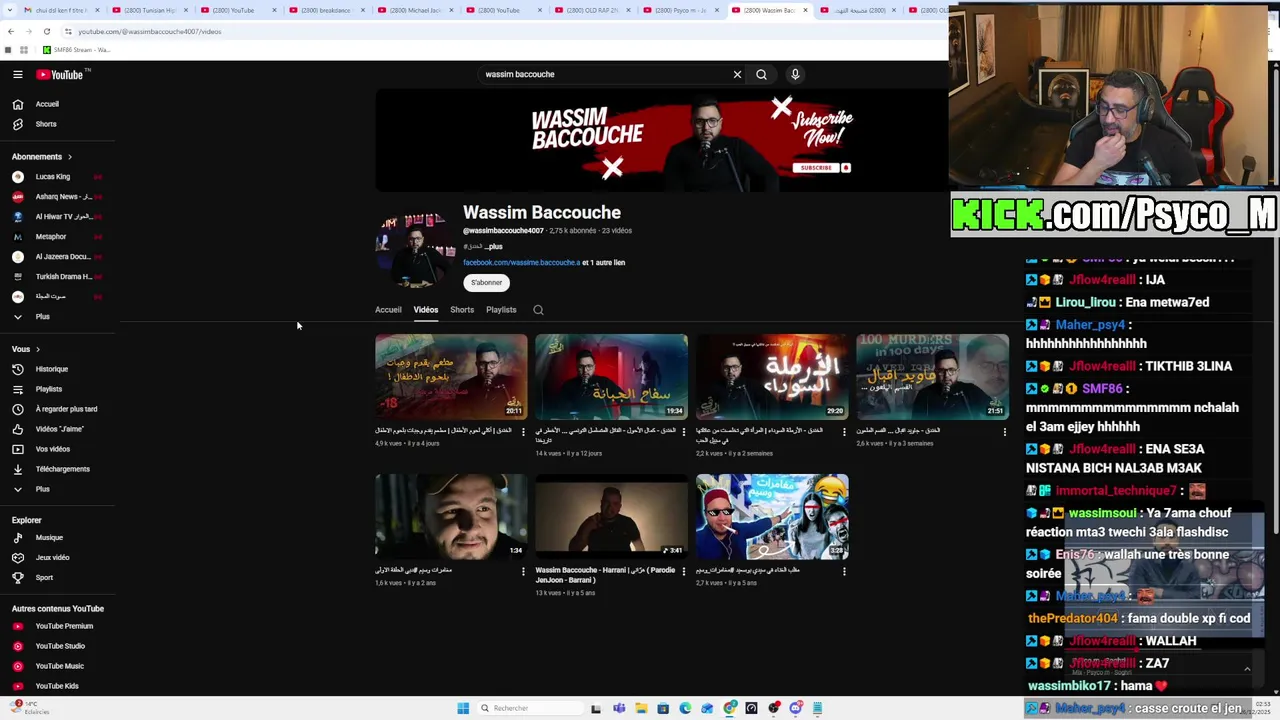
Task: Search within channel using magnifier icon
Action: [538, 310]
